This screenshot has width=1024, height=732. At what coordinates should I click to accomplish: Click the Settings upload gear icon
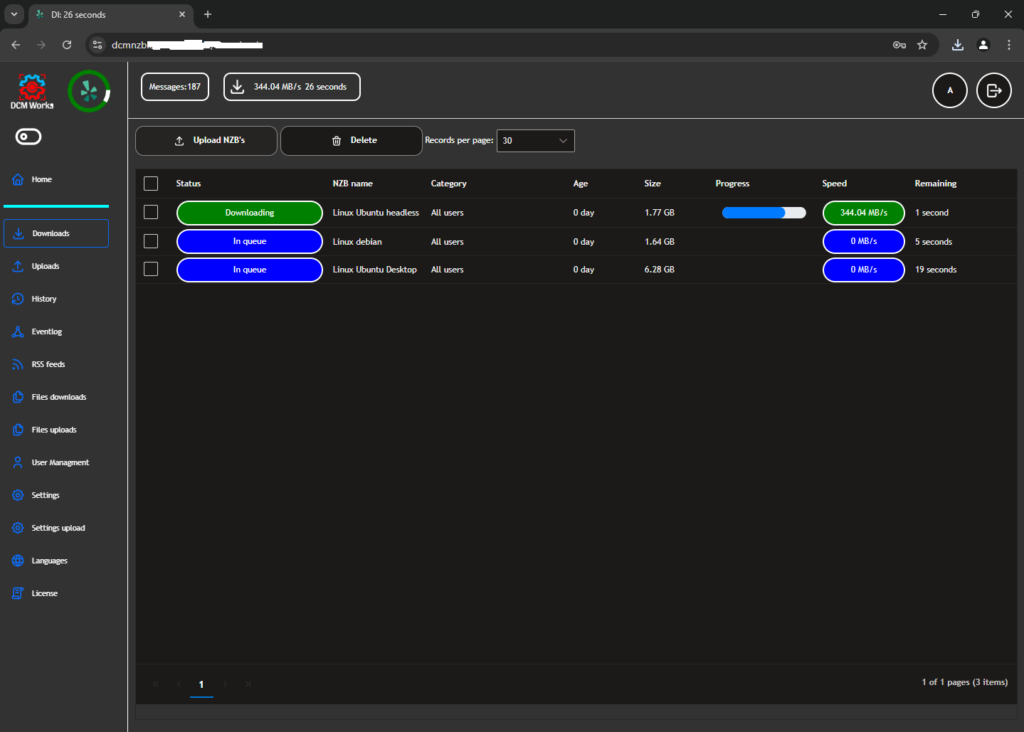pyautogui.click(x=18, y=528)
